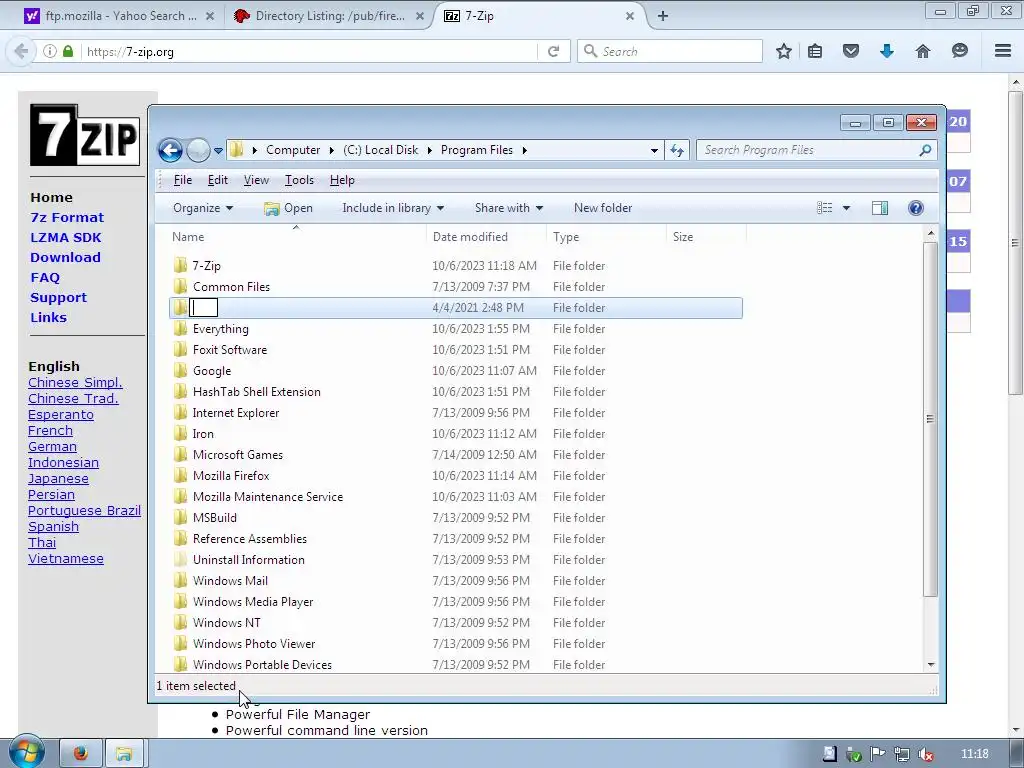This screenshot has height=768, width=1024.
Task: Select the Google folder icon
Action: pos(181,371)
